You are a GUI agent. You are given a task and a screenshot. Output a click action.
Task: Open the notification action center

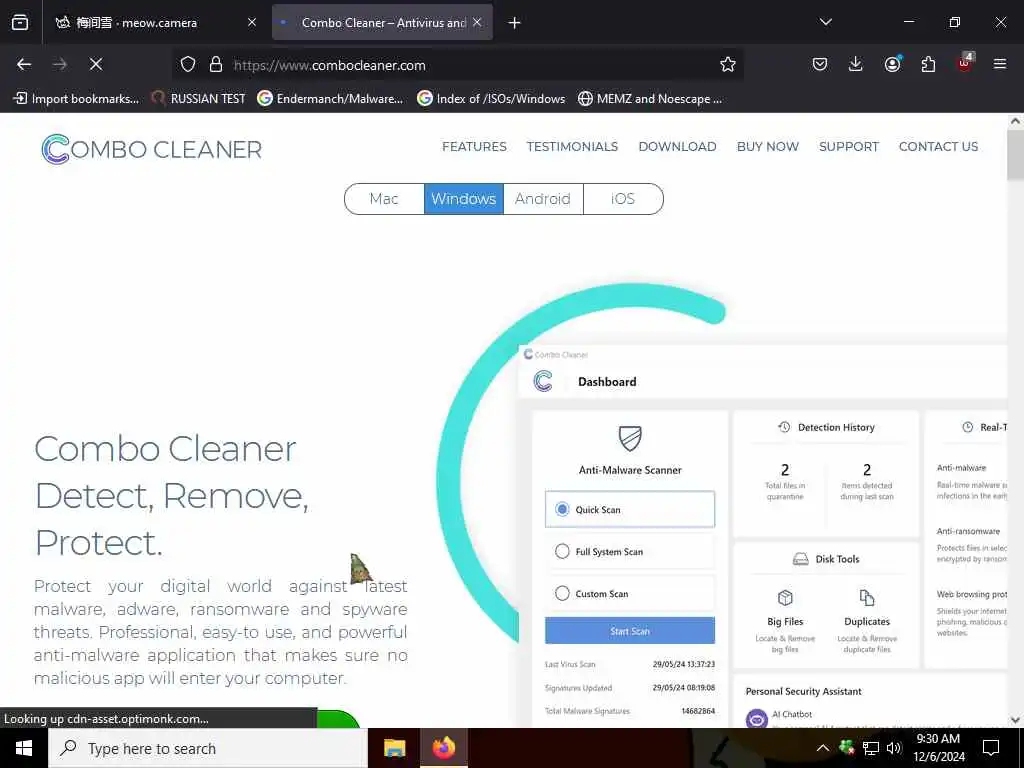point(991,748)
